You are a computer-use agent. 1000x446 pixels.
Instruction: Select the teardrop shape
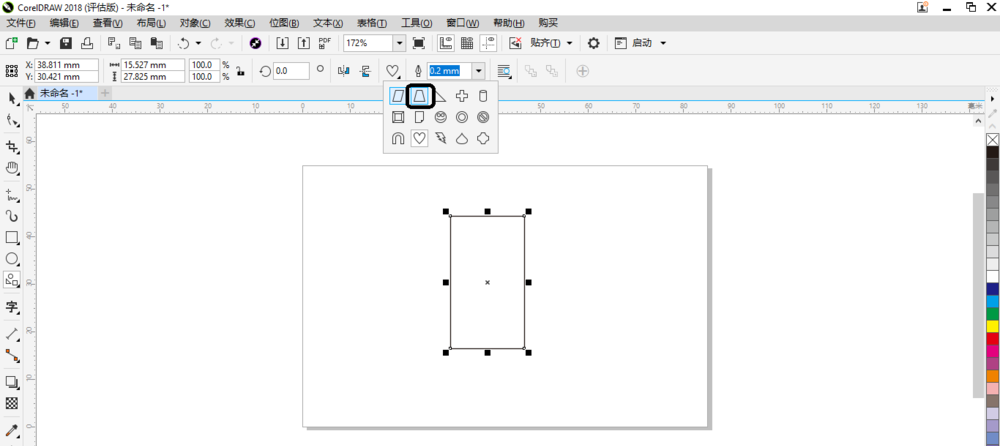point(462,138)
